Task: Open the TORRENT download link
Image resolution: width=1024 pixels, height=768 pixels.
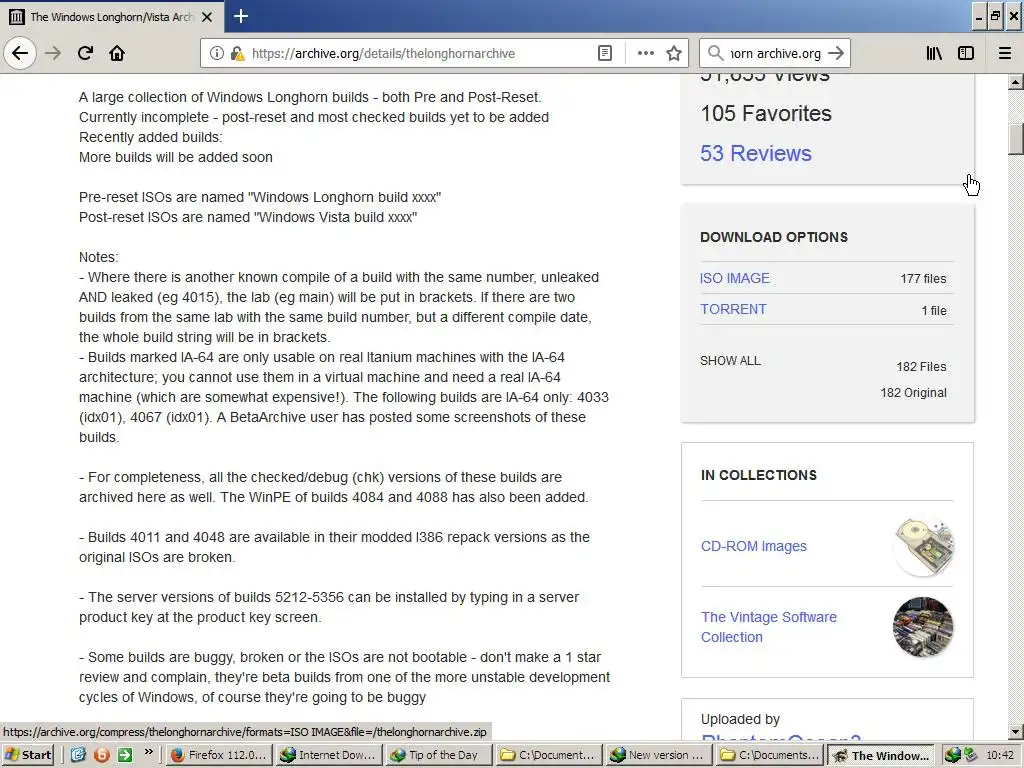Action: 733,309
